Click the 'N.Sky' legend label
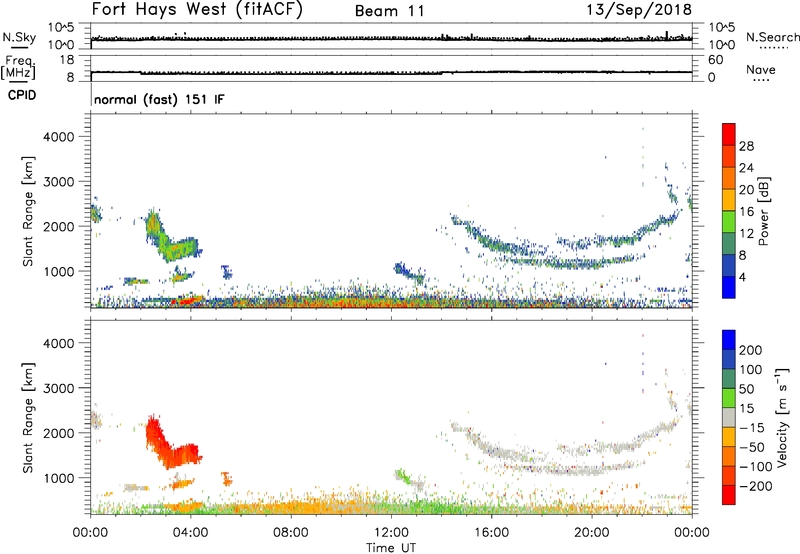Image resolution: width=800 pixels, height=554 pixels. pyautogui.click(x=19, y=37)
